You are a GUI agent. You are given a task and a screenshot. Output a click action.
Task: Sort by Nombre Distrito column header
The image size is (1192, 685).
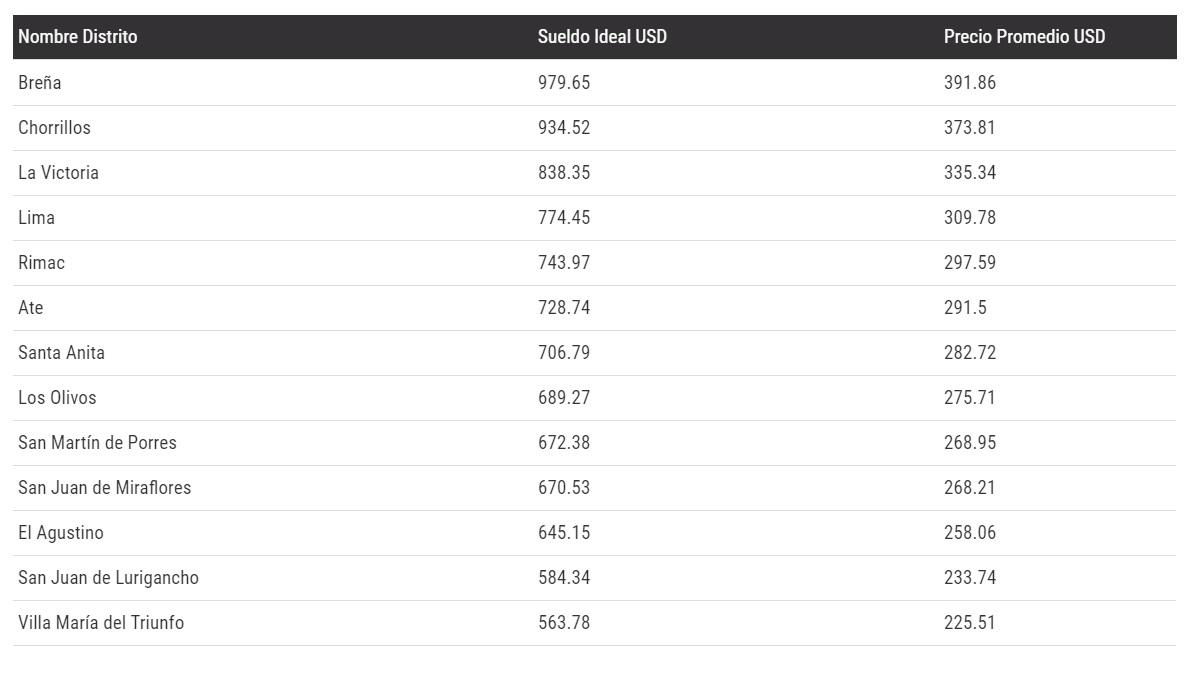coord(78,37)
